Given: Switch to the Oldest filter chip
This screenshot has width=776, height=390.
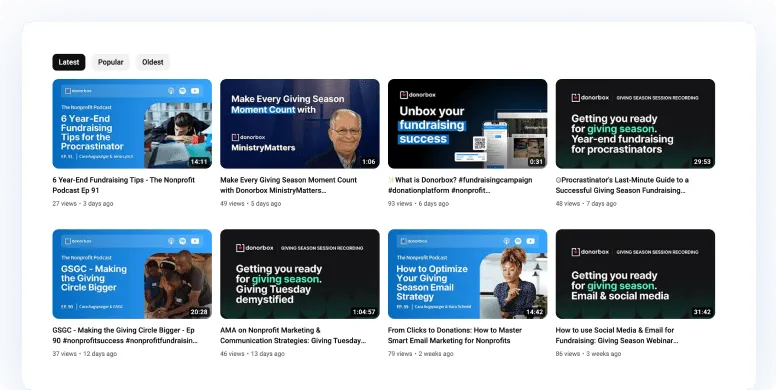Looking at the screenshot, I should 152,62.
